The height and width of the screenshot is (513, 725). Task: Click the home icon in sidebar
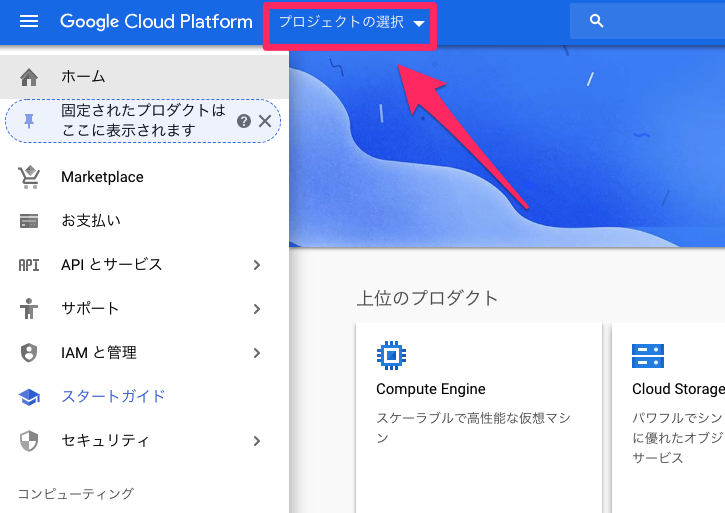pos(29,77)
